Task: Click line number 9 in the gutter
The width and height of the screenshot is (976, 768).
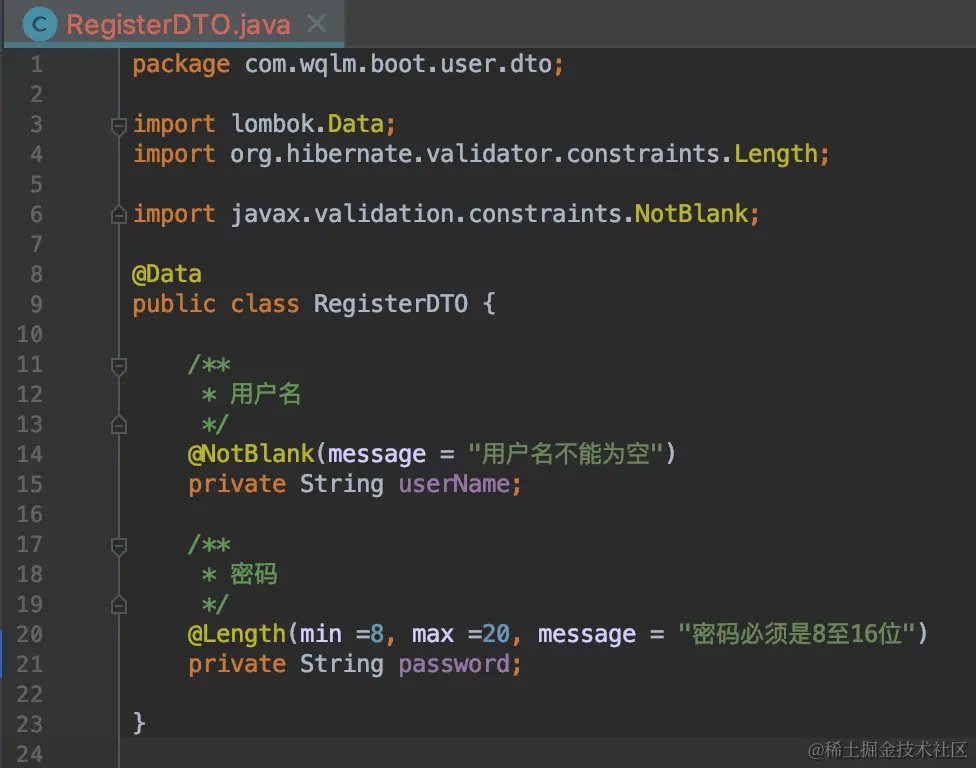Action: (x=37, y=304)
